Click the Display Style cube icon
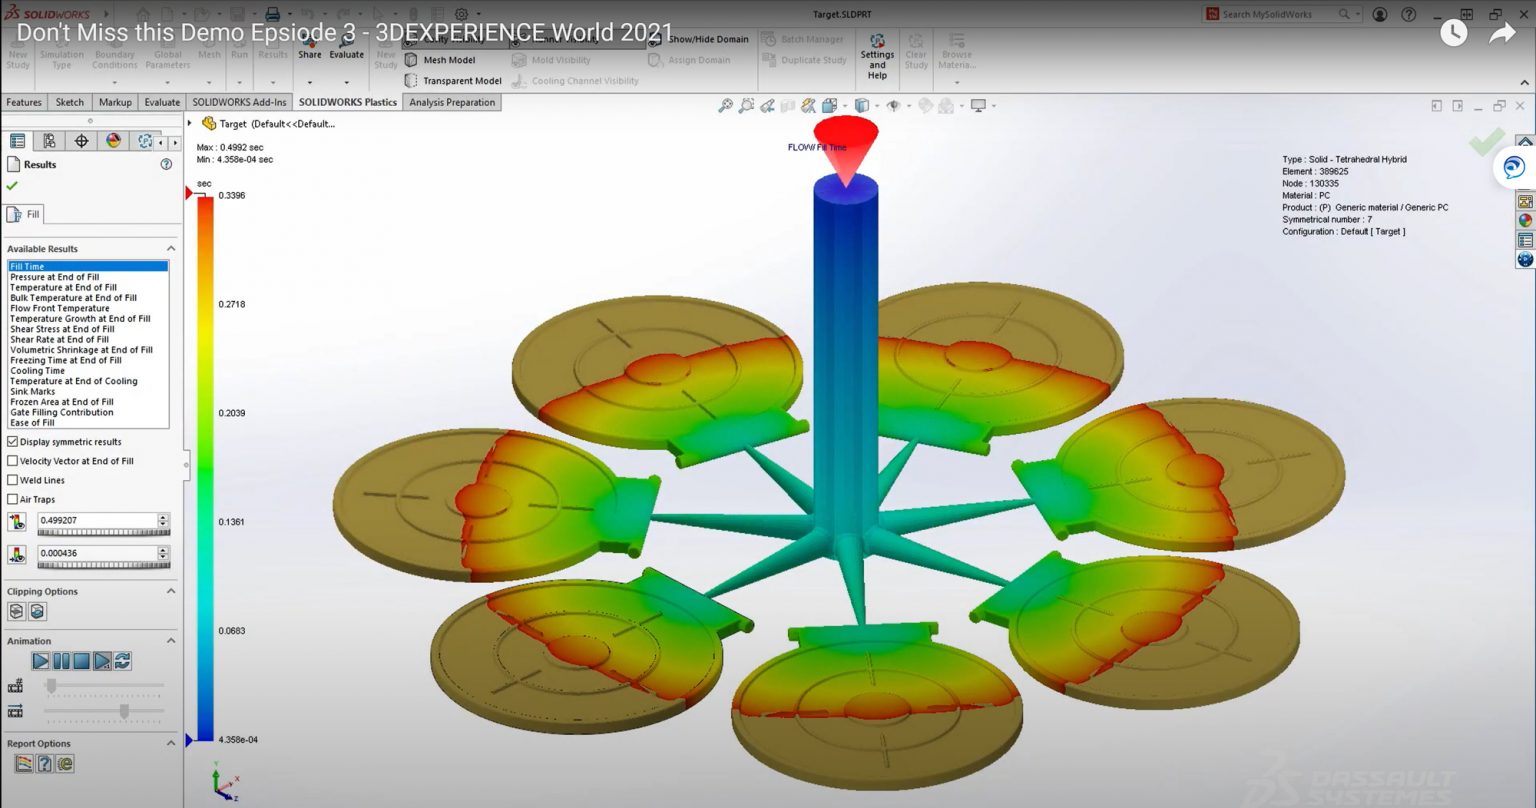Viewport: 1536px width, 808px height. point(861,106)
